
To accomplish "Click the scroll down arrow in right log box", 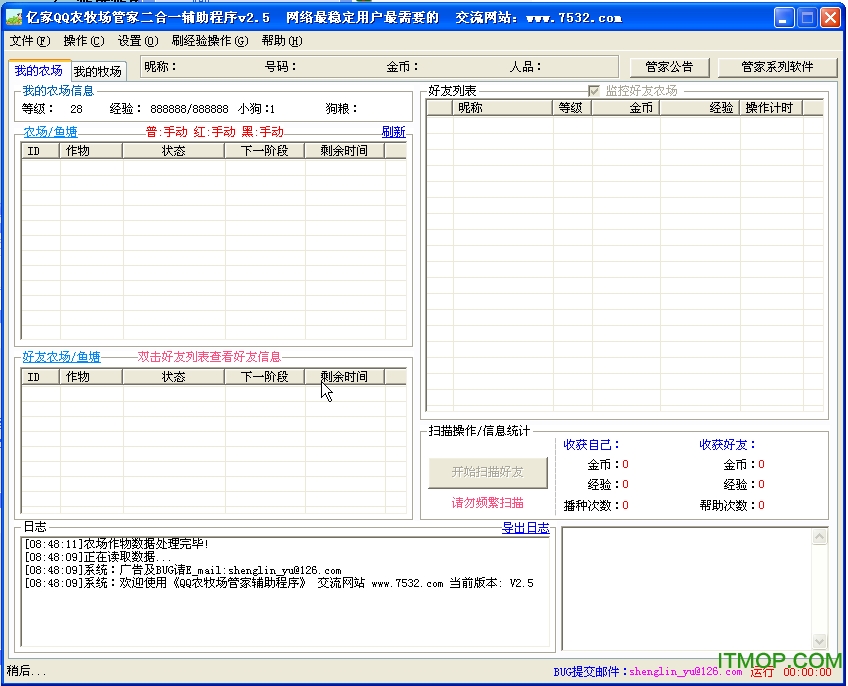I will (x=819, y=641).
